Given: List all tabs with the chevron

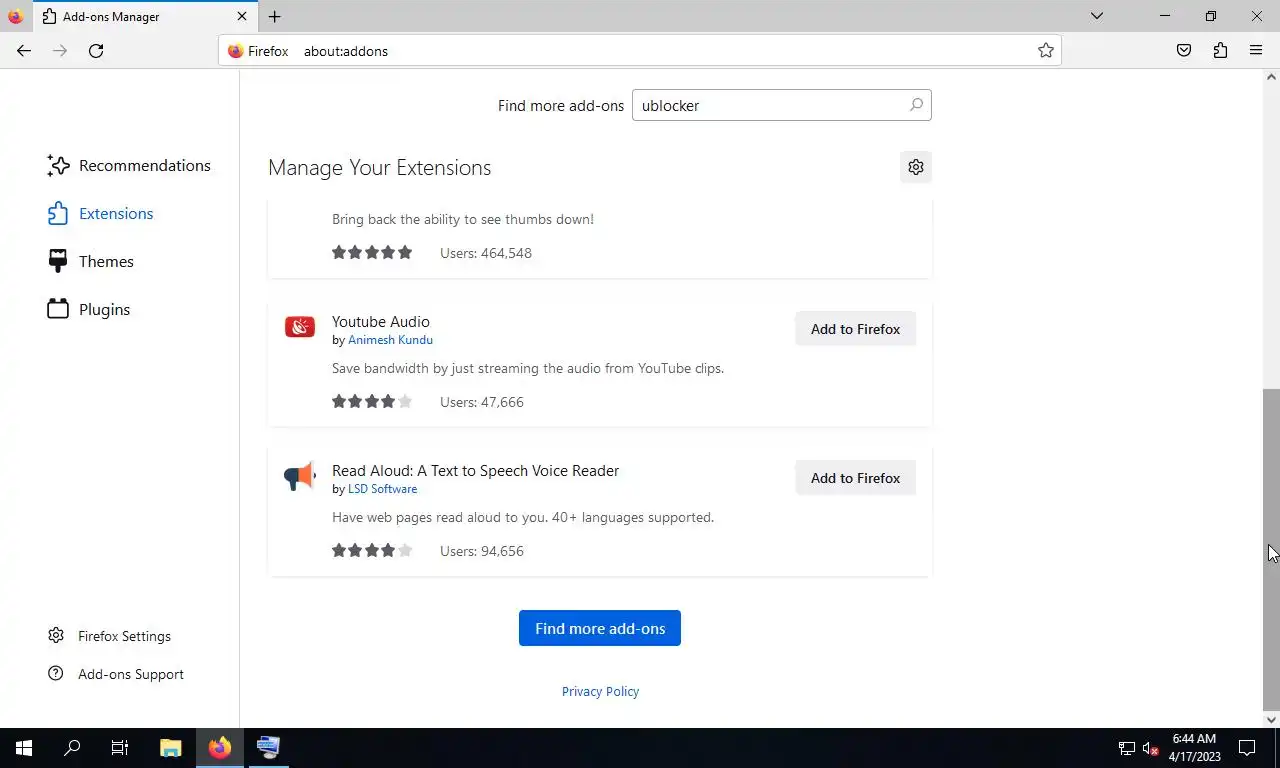Looking at the screenshot, I should tap(1097, 16).
